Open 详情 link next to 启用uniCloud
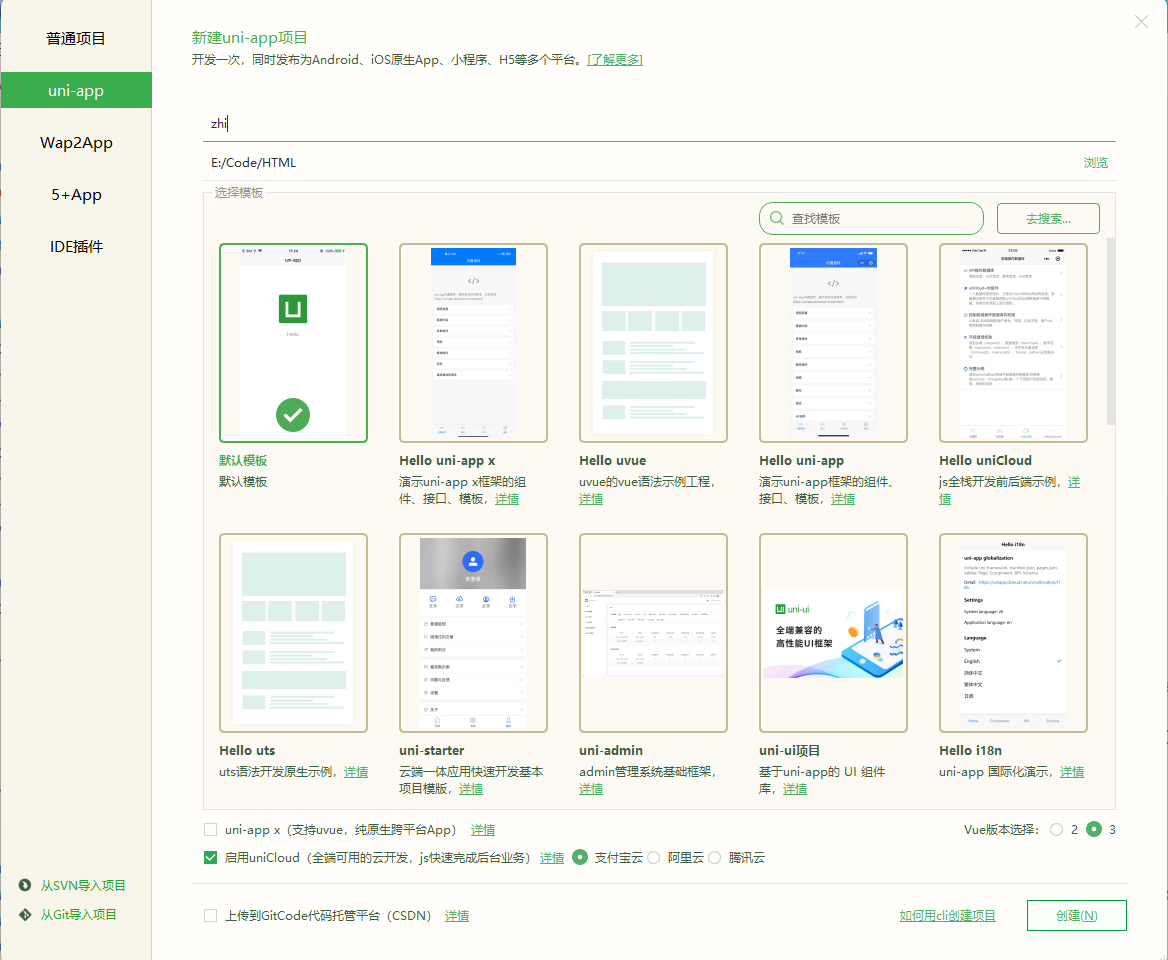This screenshot has width=1168, height=960. coord(552,858)
